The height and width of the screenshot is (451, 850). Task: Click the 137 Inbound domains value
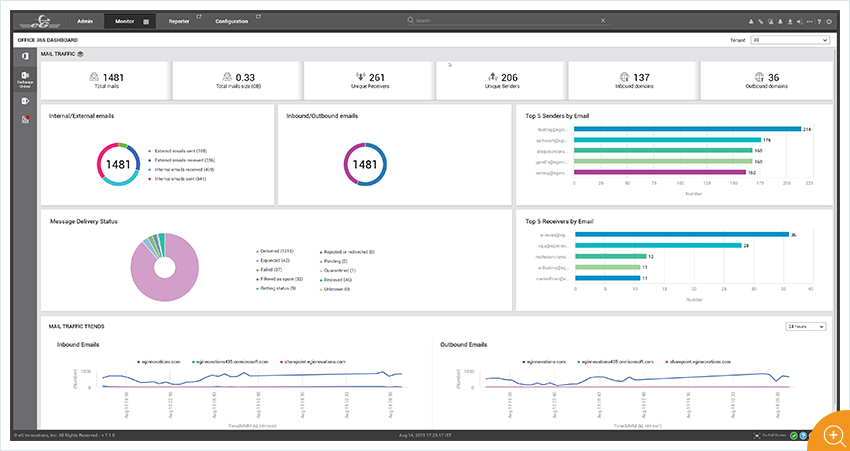point(641,78)
